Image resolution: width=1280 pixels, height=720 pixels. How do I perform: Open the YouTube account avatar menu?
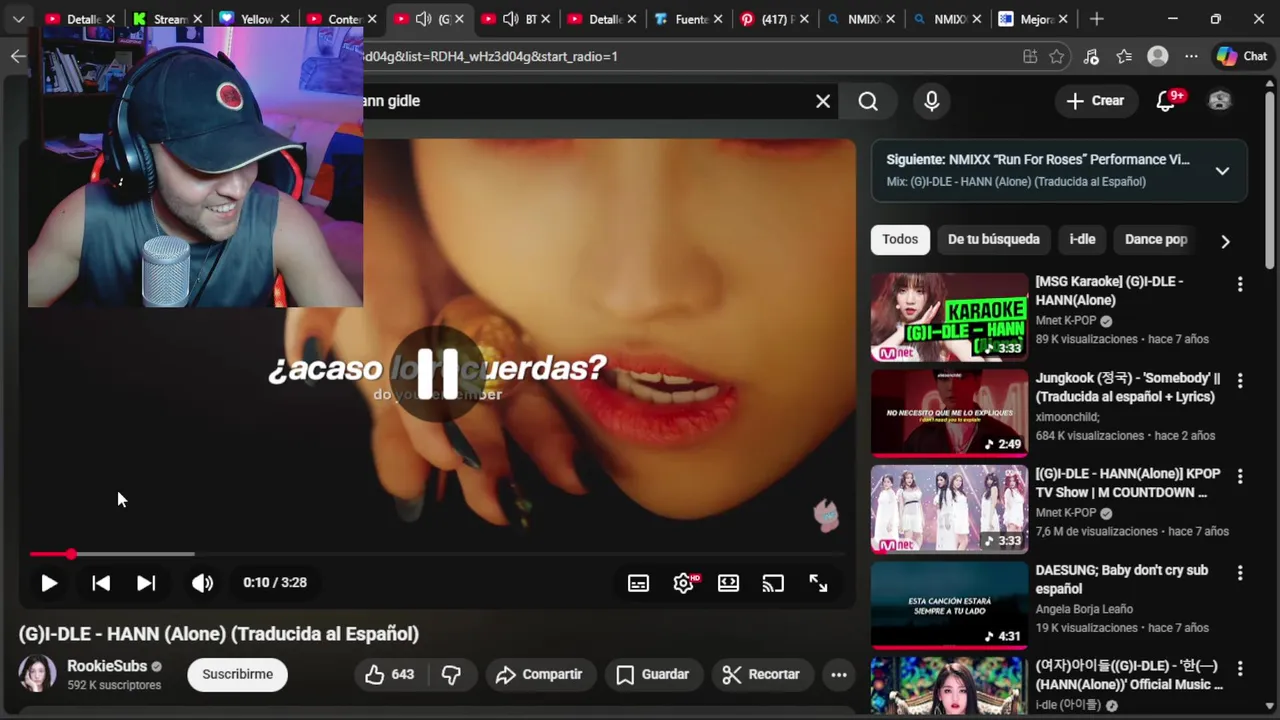(x=1219, y=101)
